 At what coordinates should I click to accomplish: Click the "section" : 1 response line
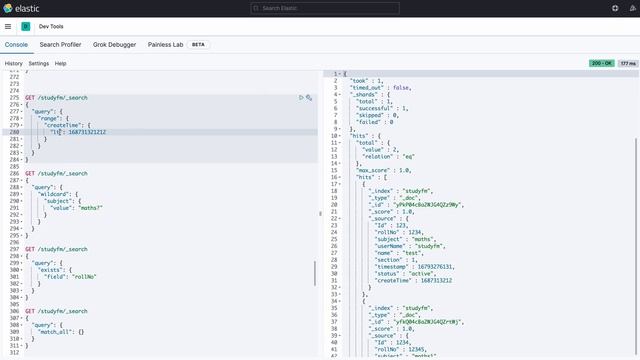point(396,260)
